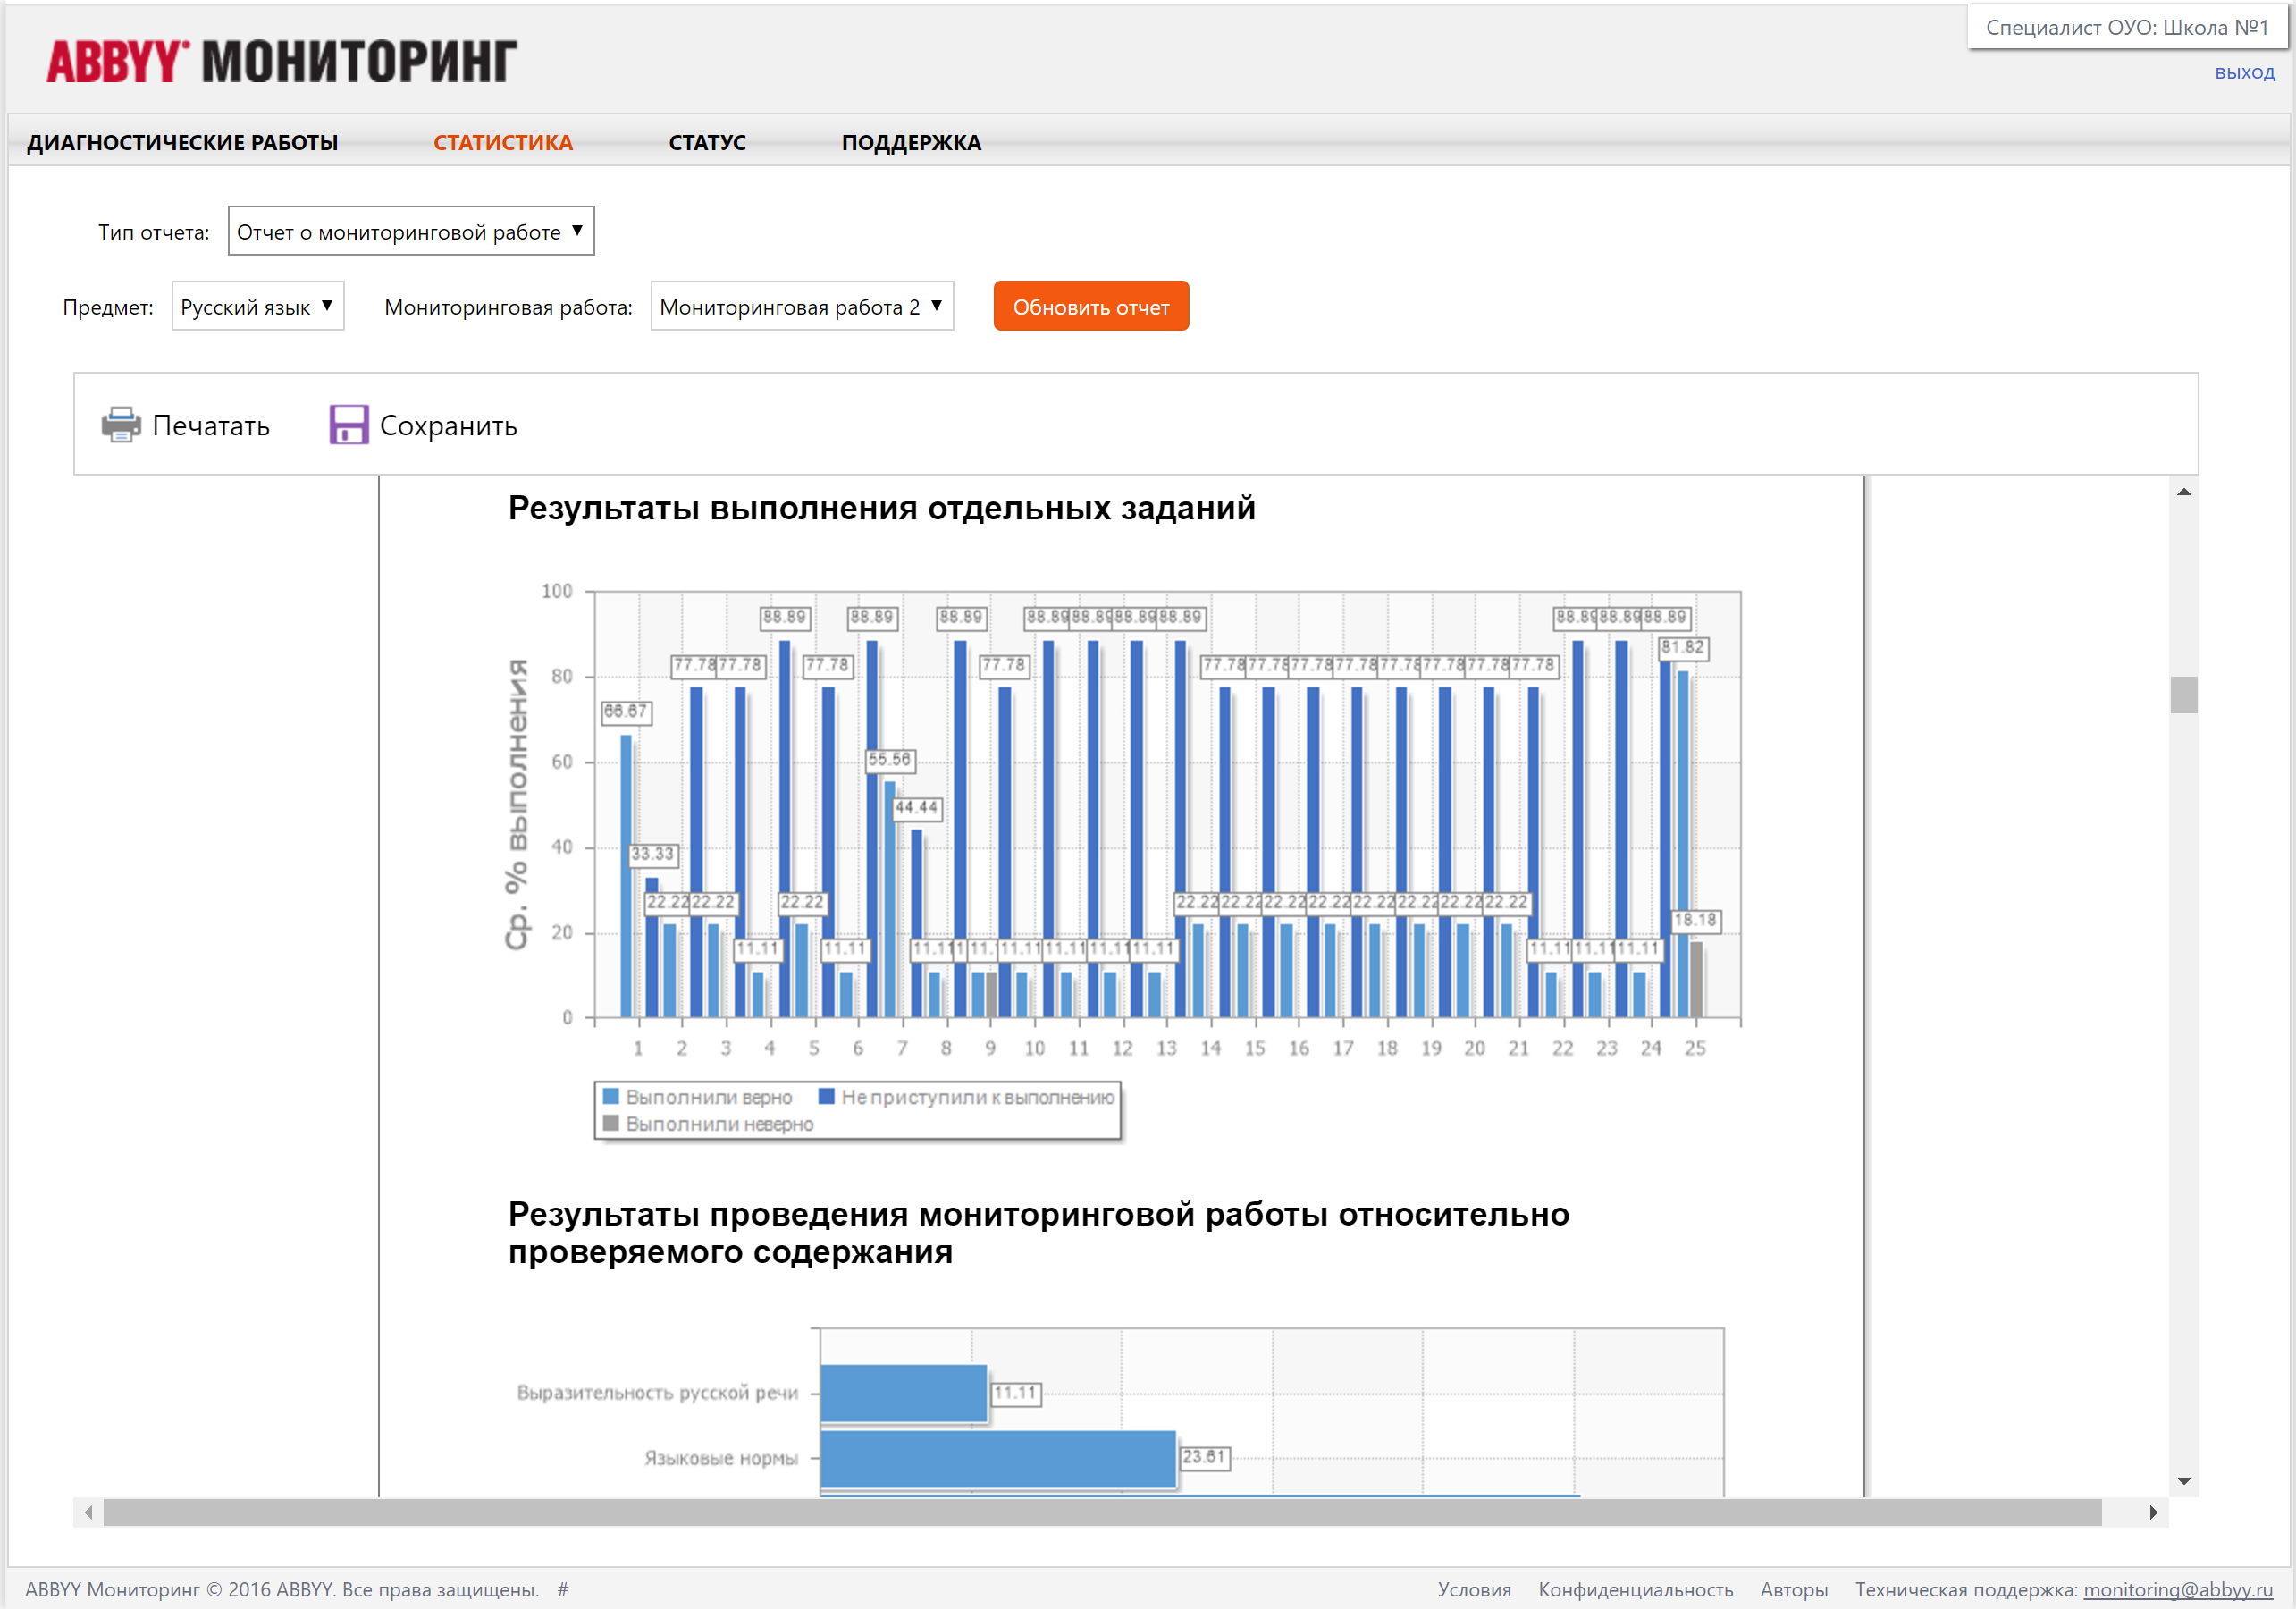
Task: Click the purple floppy disk save icon
Action: tap(348, 425)
